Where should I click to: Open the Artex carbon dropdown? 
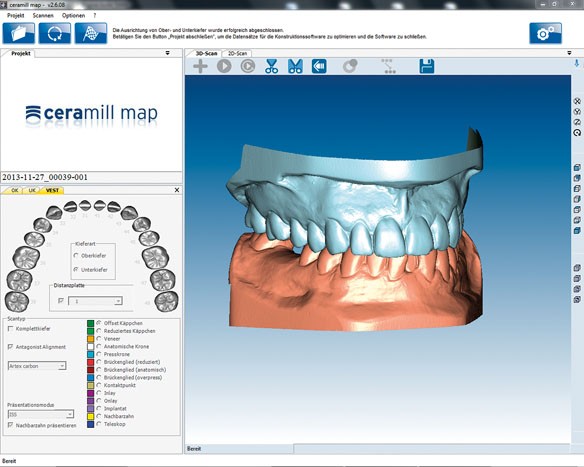62,366
